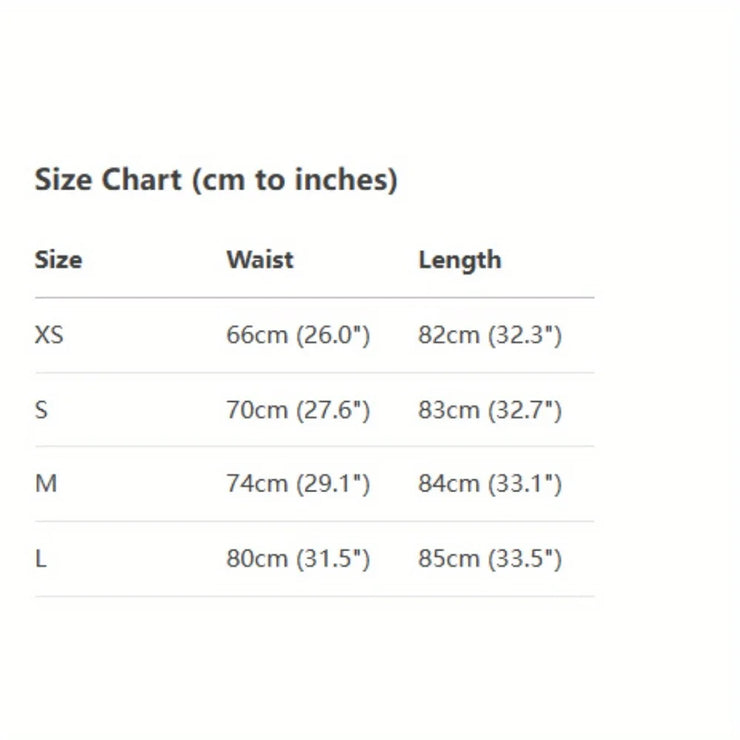Select the 70cm waist value

click(298, 410)
